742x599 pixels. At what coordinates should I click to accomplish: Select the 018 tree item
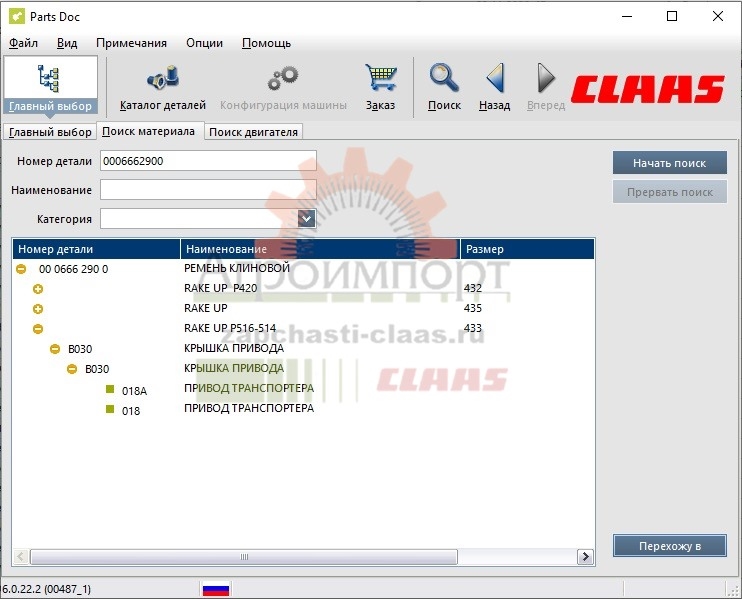tap(131, 411)
